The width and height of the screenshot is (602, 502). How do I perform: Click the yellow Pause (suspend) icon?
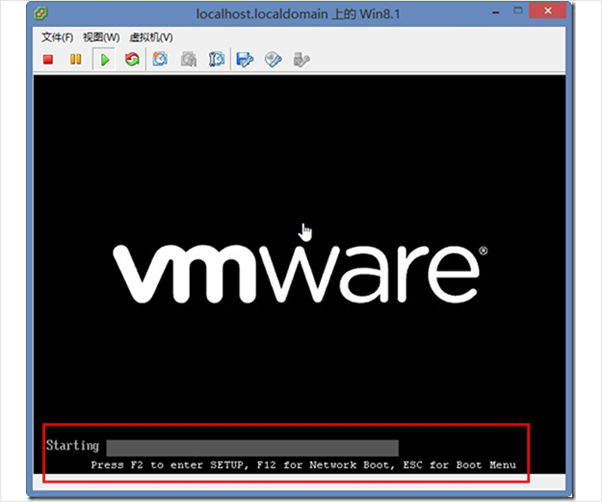76,59
